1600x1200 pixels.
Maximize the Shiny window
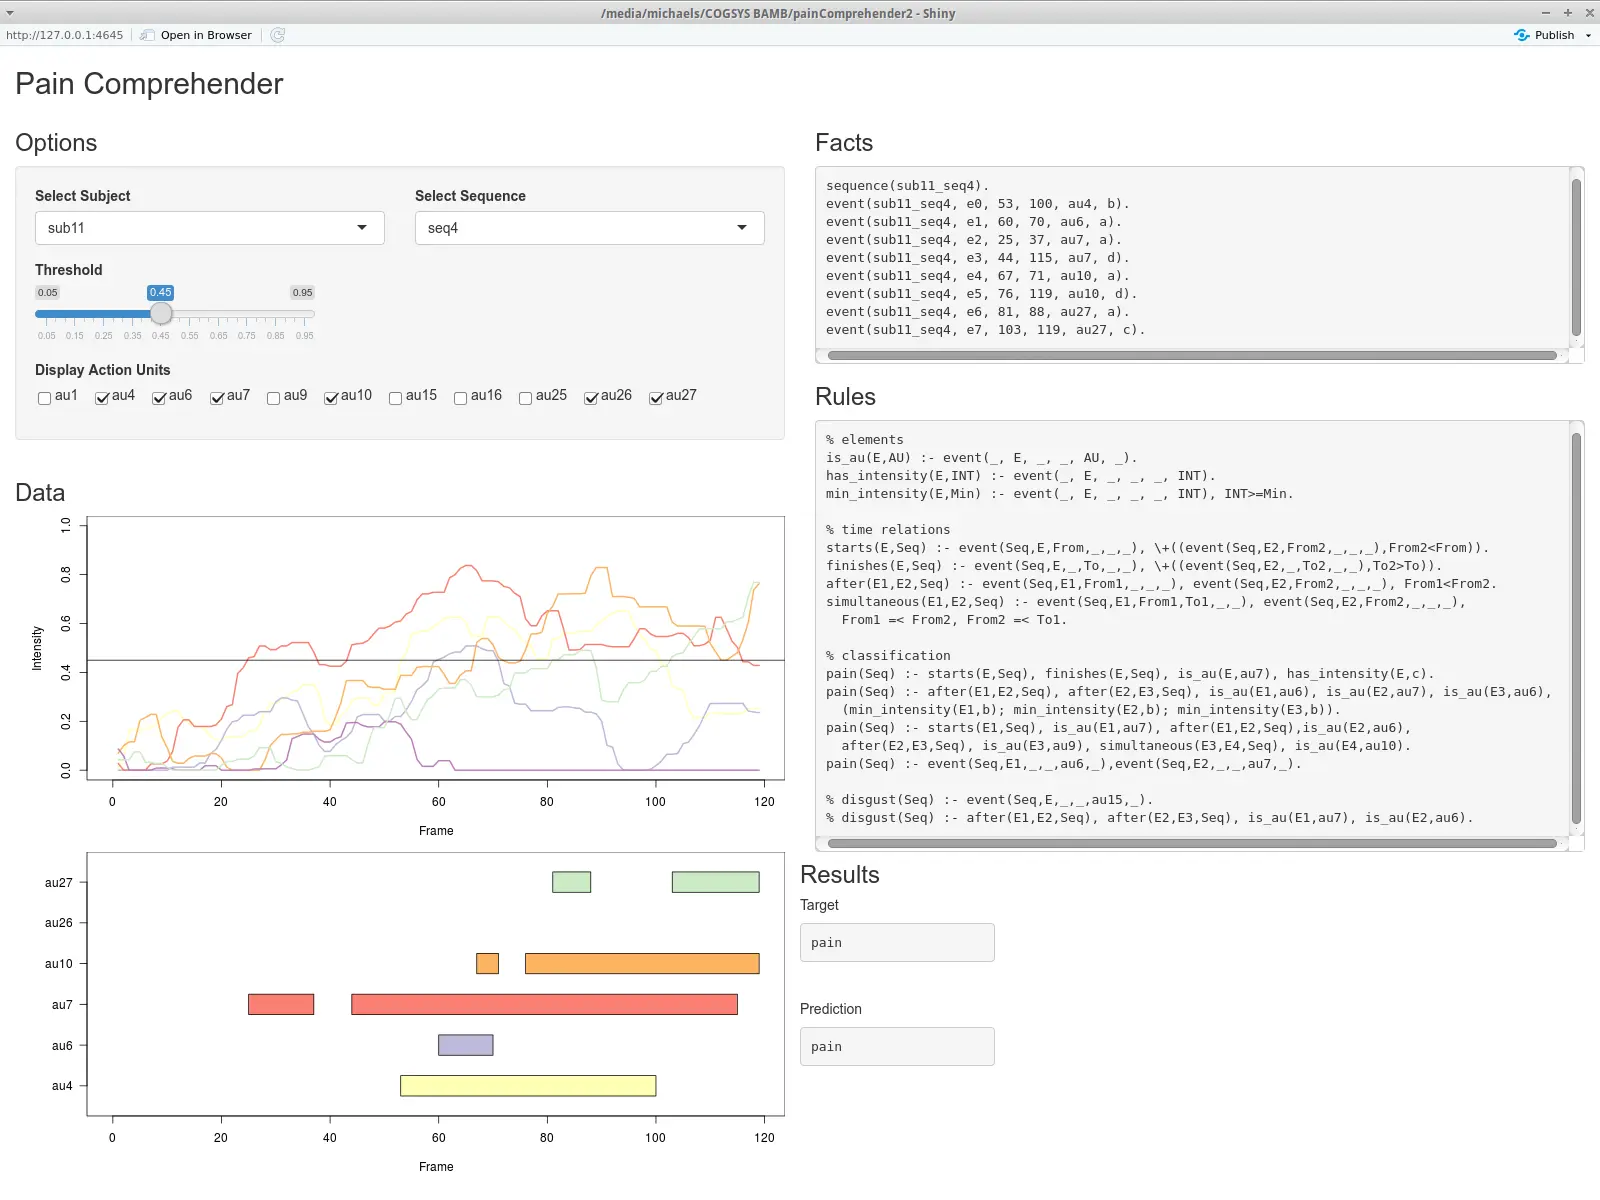1568,13
